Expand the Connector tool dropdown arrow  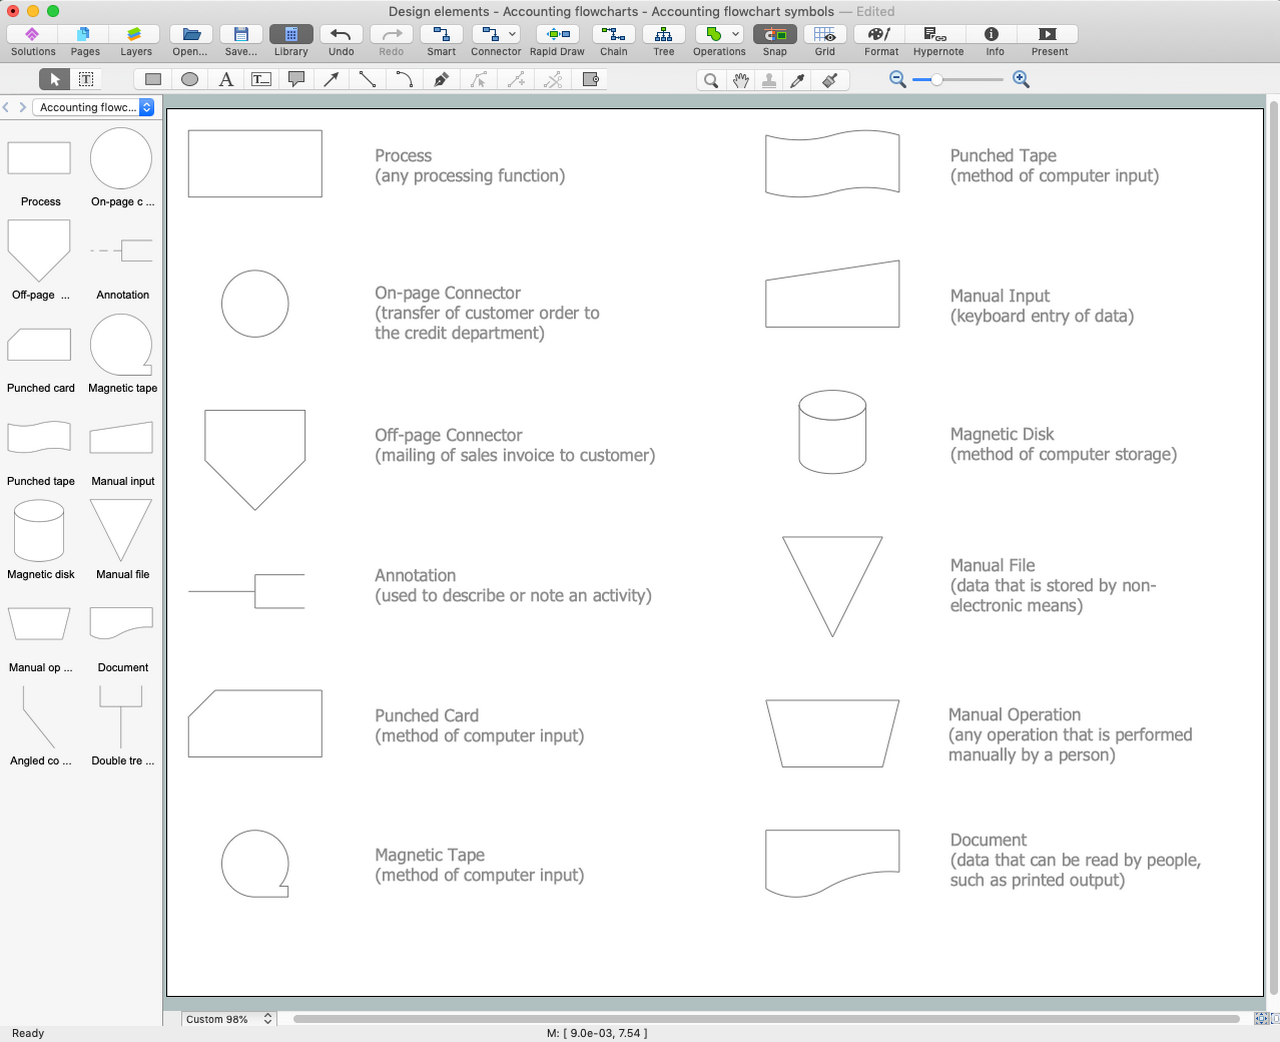tap(513, 34)
